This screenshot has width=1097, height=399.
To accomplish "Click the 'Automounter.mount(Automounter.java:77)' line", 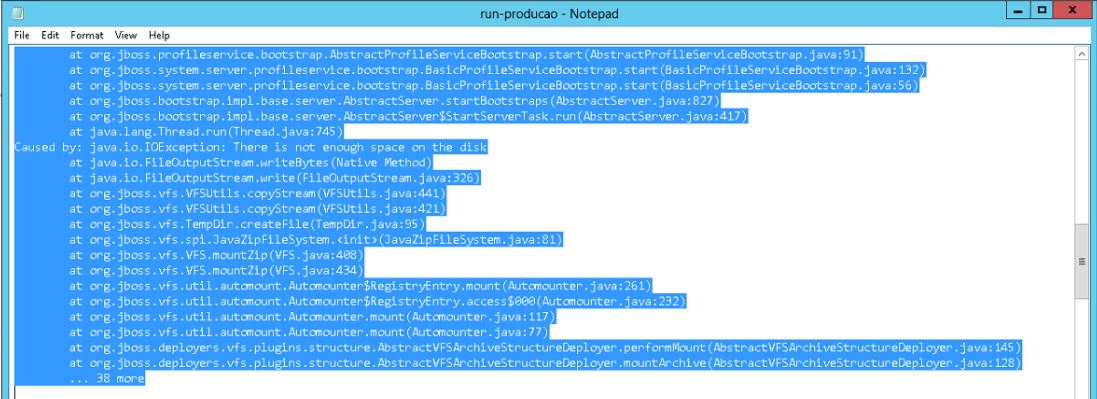I will click(x=309, y=332).
